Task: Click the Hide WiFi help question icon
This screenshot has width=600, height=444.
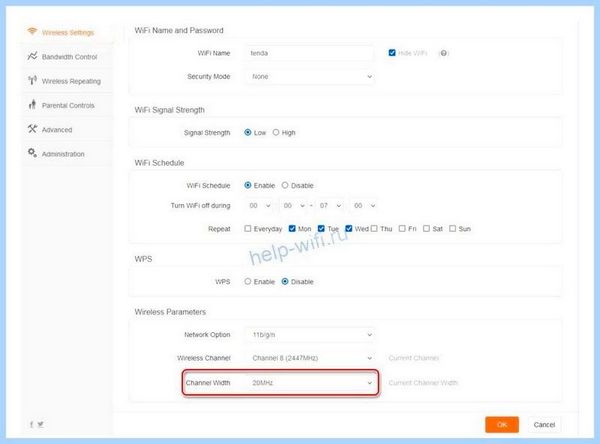Action: (443, 53)
